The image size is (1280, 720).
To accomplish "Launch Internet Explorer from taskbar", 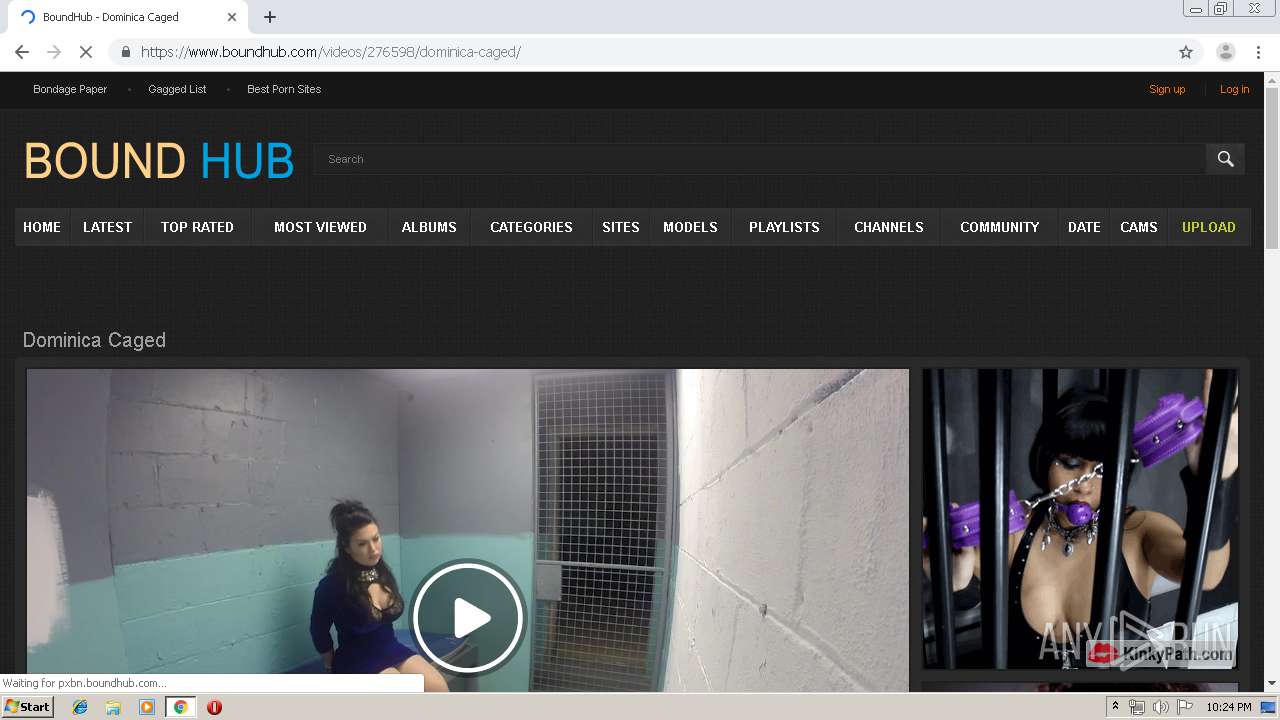I will coord(80,707).
